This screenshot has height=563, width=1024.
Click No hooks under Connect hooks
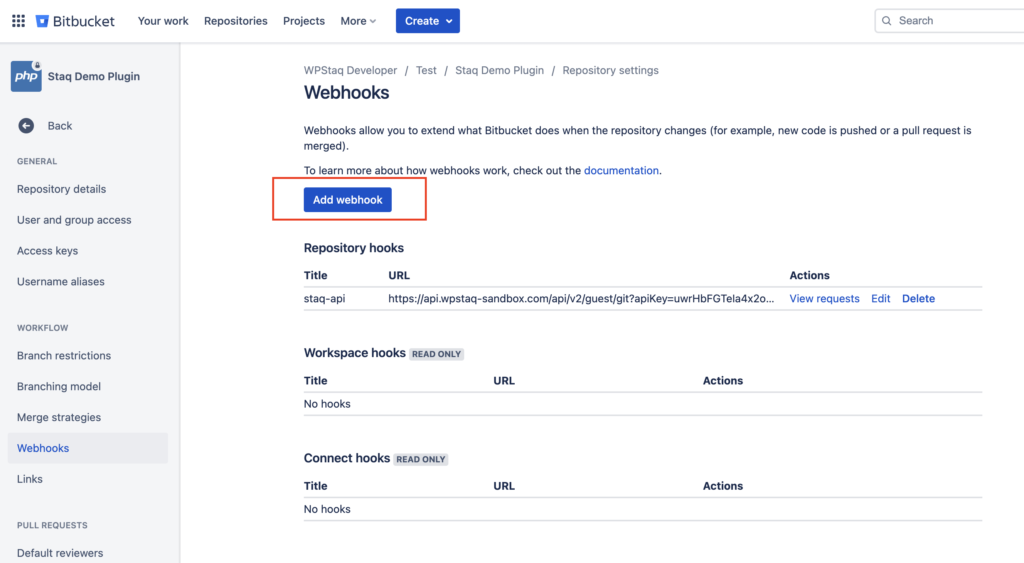click(x=327, y=509)
